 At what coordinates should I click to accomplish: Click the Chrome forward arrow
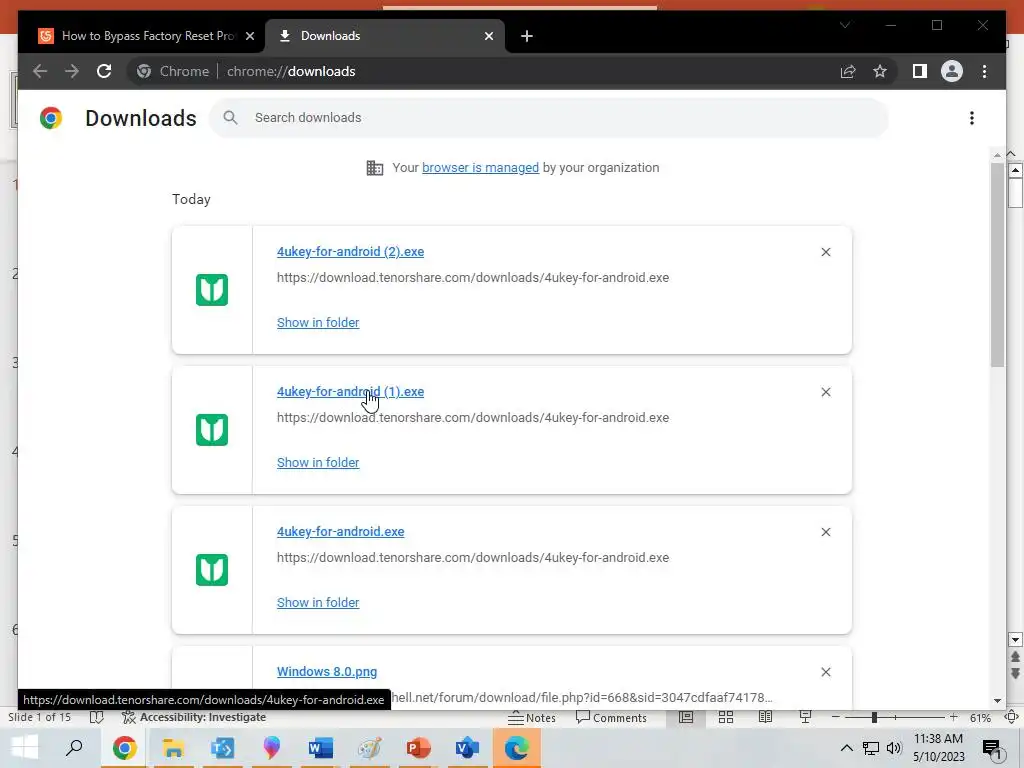[x=72, y=71]
